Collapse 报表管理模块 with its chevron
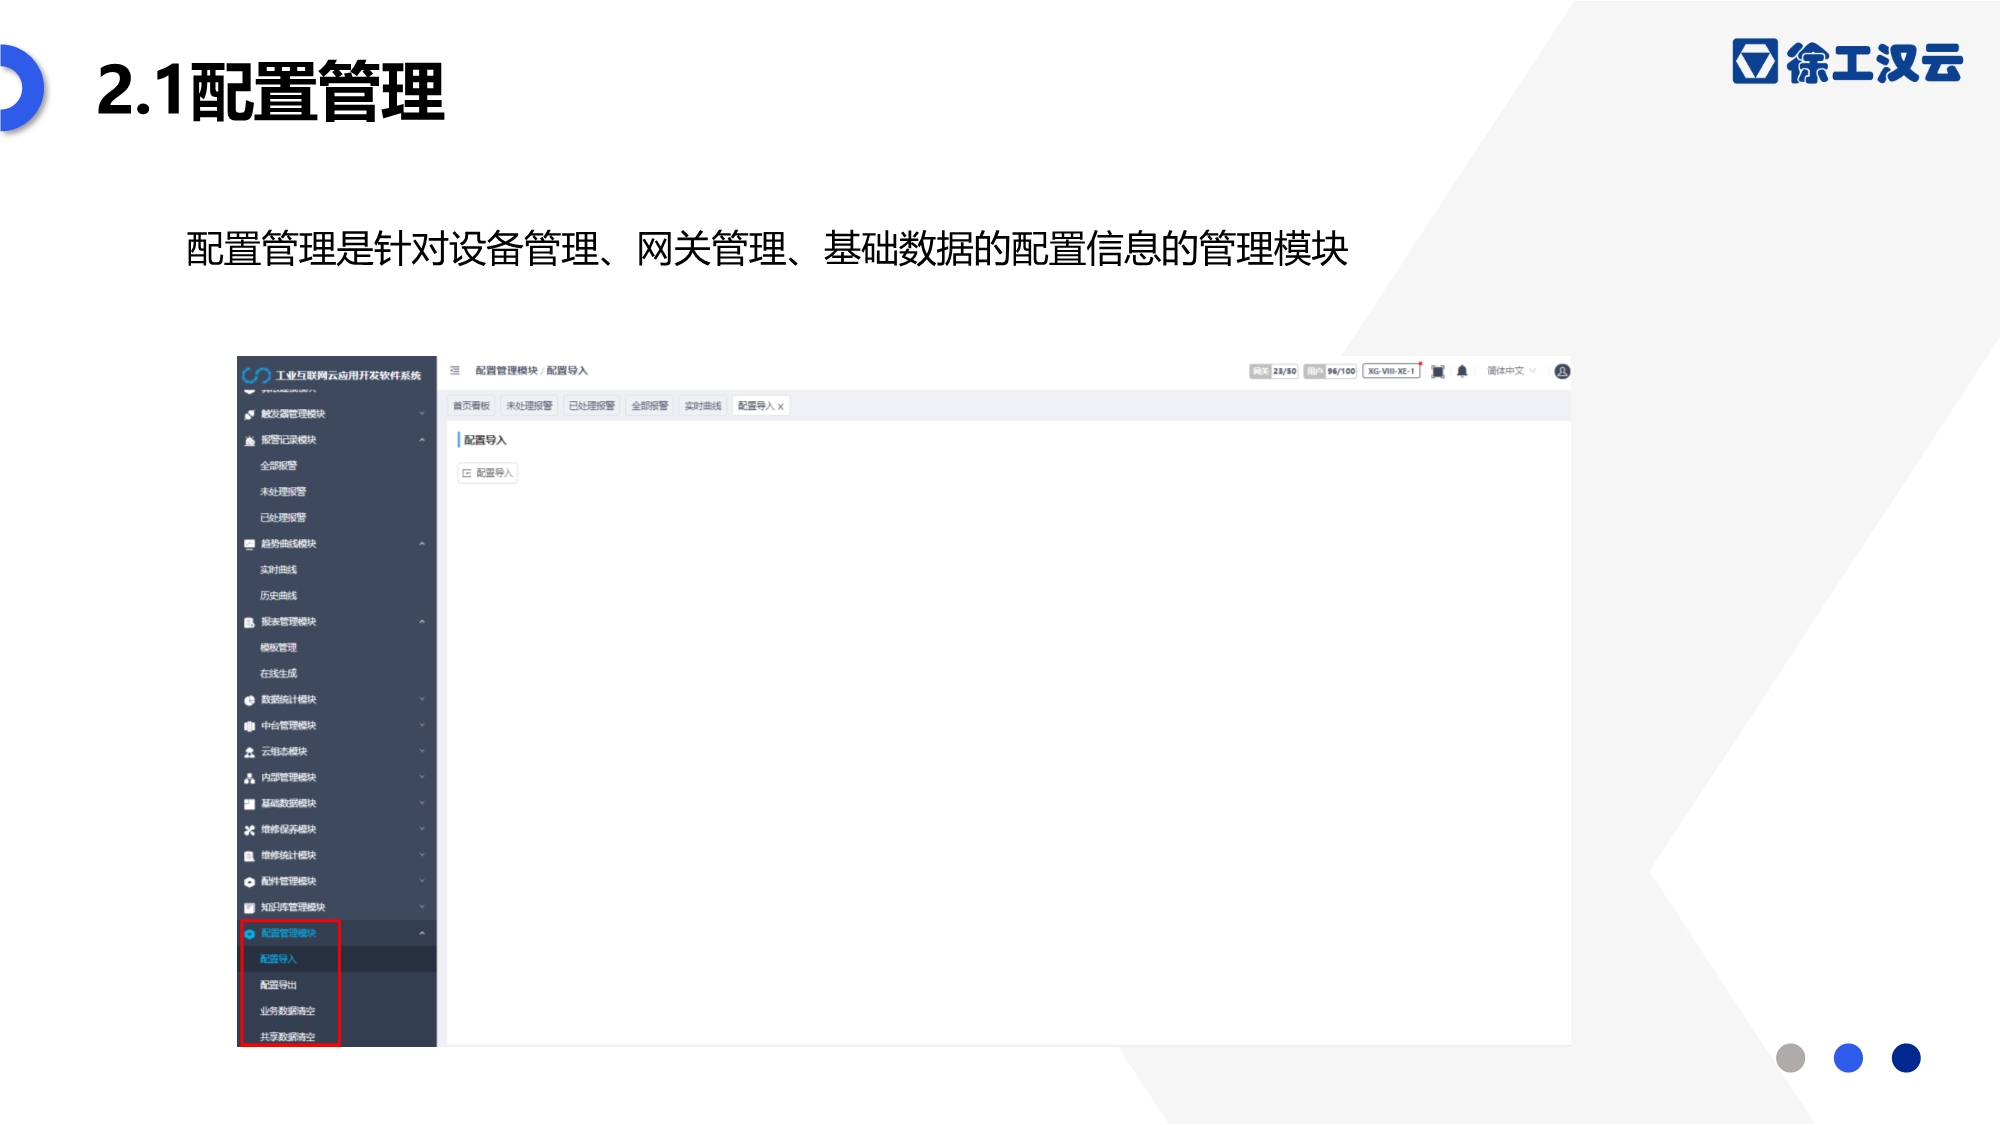2000x1125 pixels. (x=422, y=622)
